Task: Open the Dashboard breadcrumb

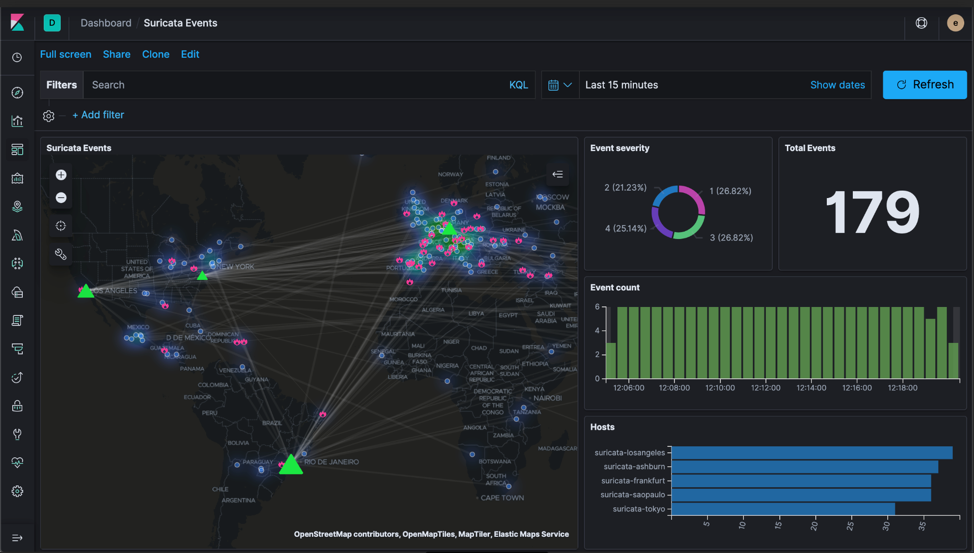Action: 105,23
